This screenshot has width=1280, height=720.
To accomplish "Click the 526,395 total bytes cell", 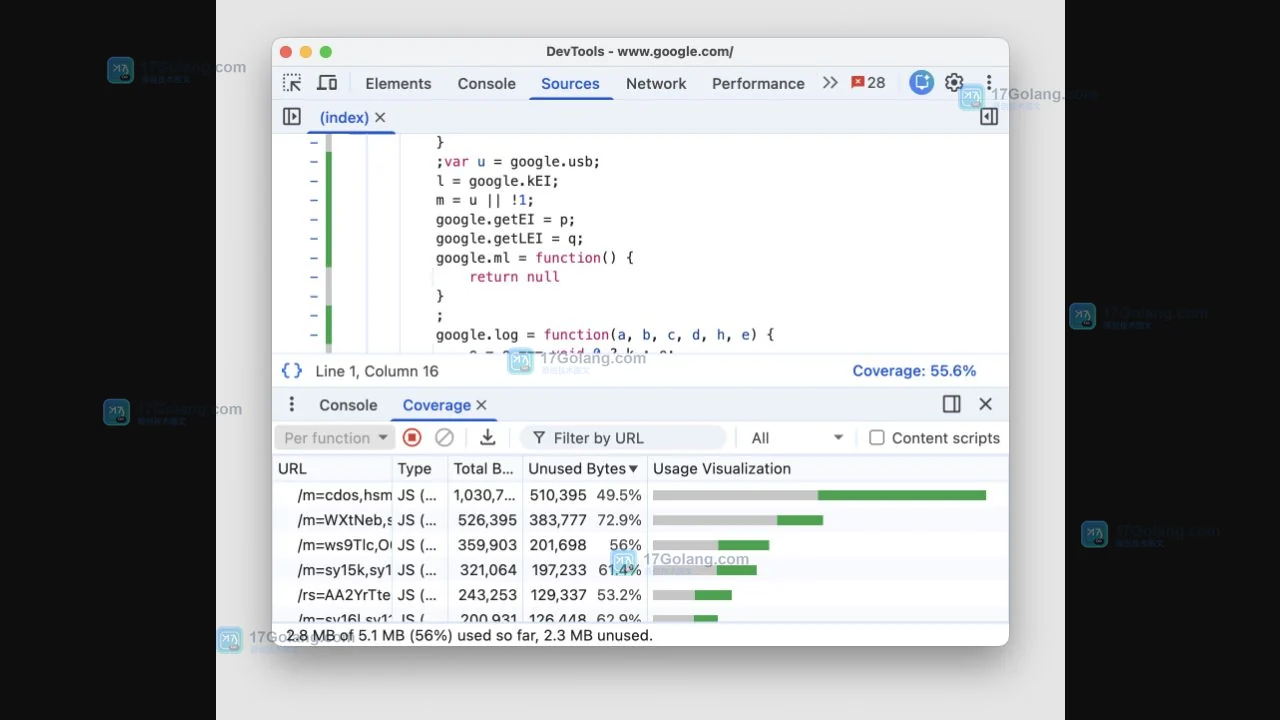I will pos(487,520).
